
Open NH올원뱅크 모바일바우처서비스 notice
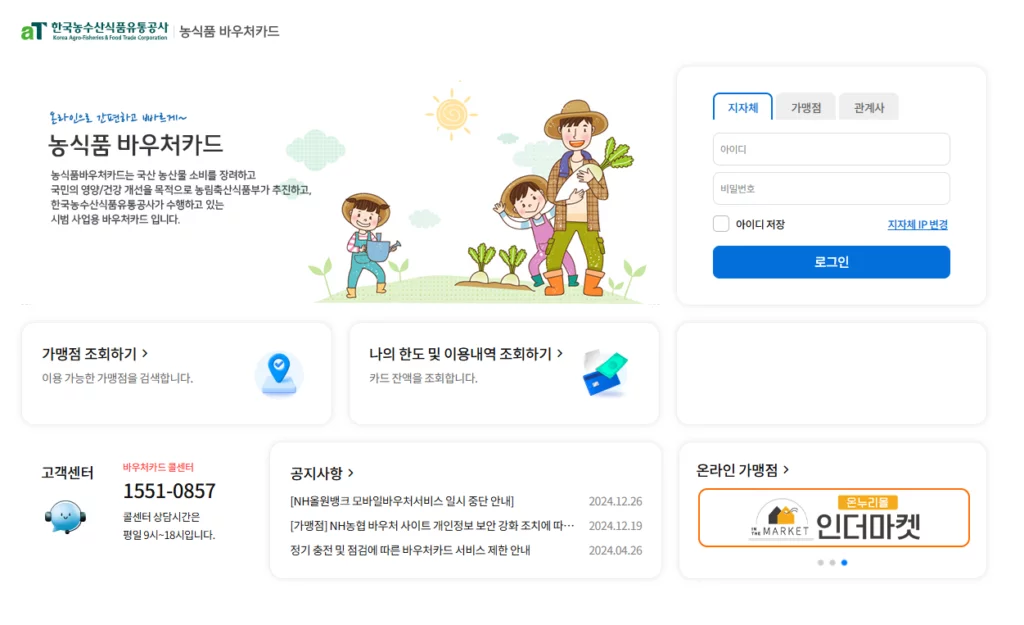pos(402,501)
